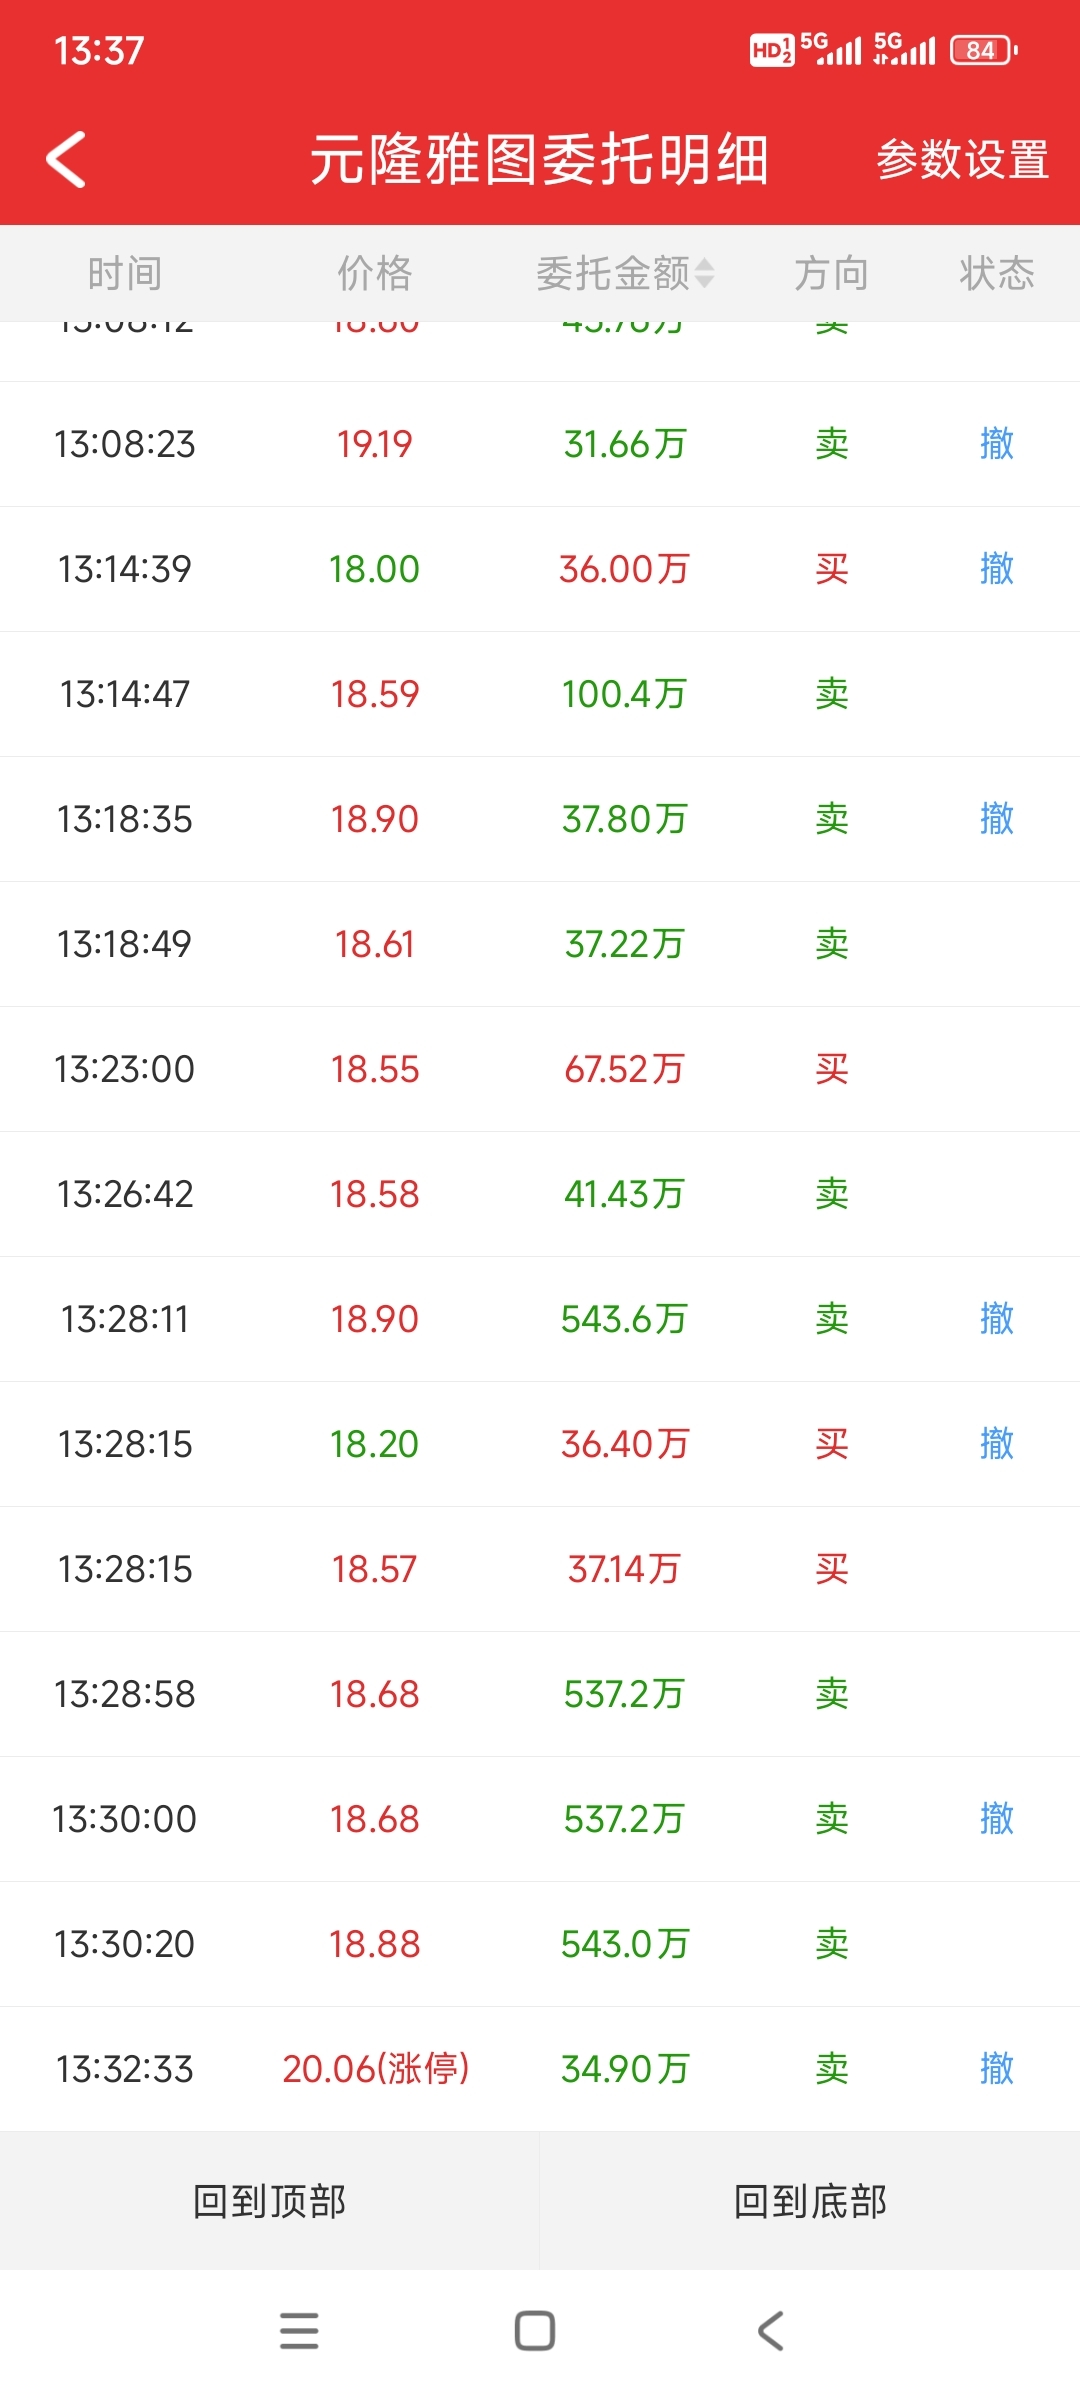
Task: Tap the 方向 column header
Action: point(831,273)
